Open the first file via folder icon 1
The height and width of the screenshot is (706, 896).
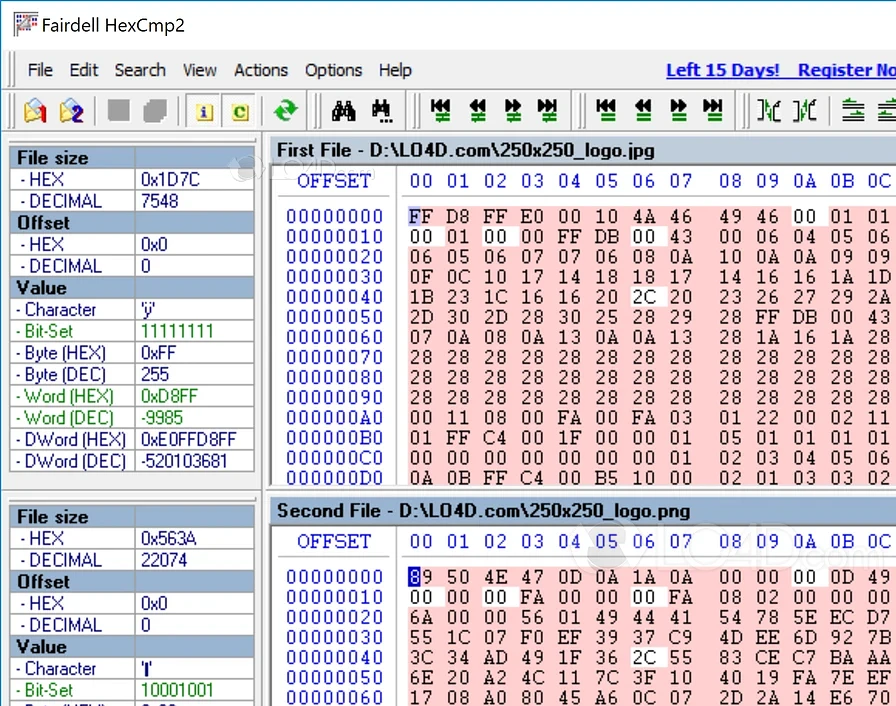tap(33, 112)
